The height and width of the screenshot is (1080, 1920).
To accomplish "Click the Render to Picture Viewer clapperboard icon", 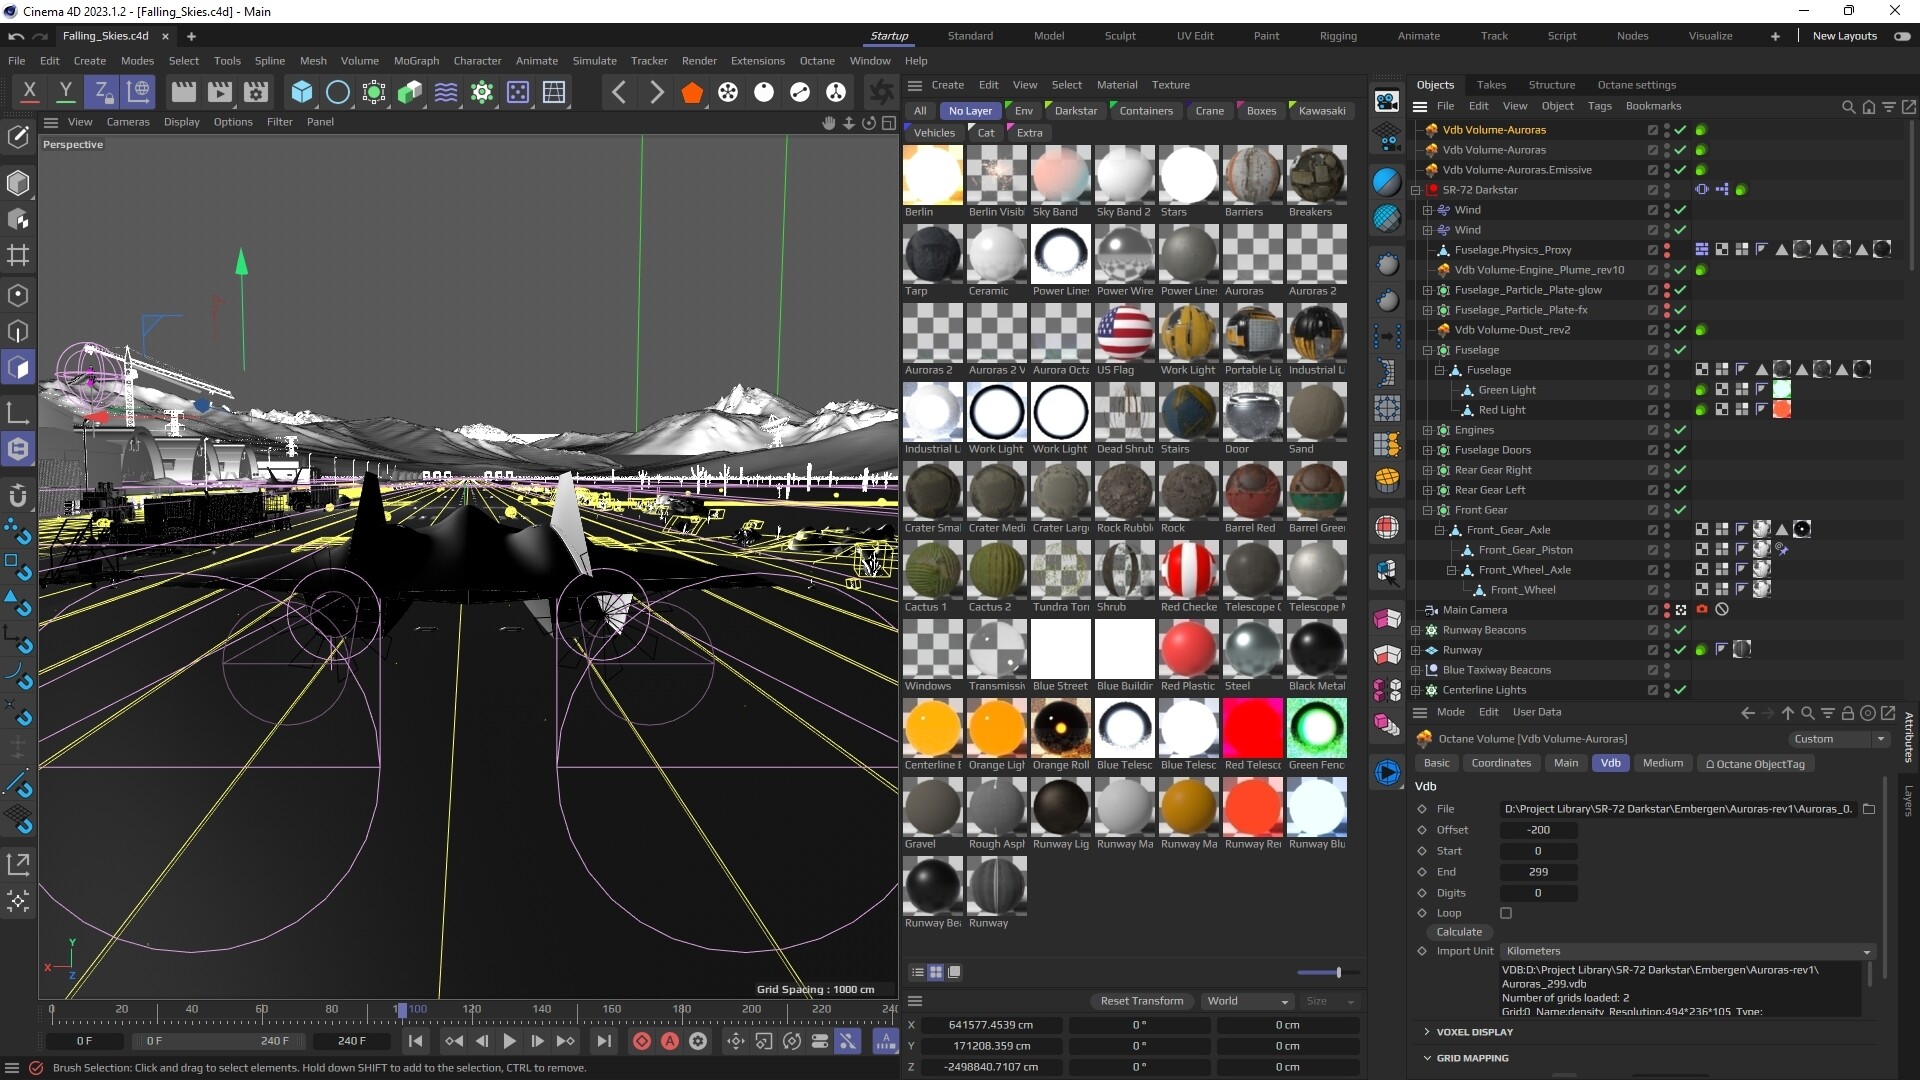I will pyautogui.click(x=219, y=92).
